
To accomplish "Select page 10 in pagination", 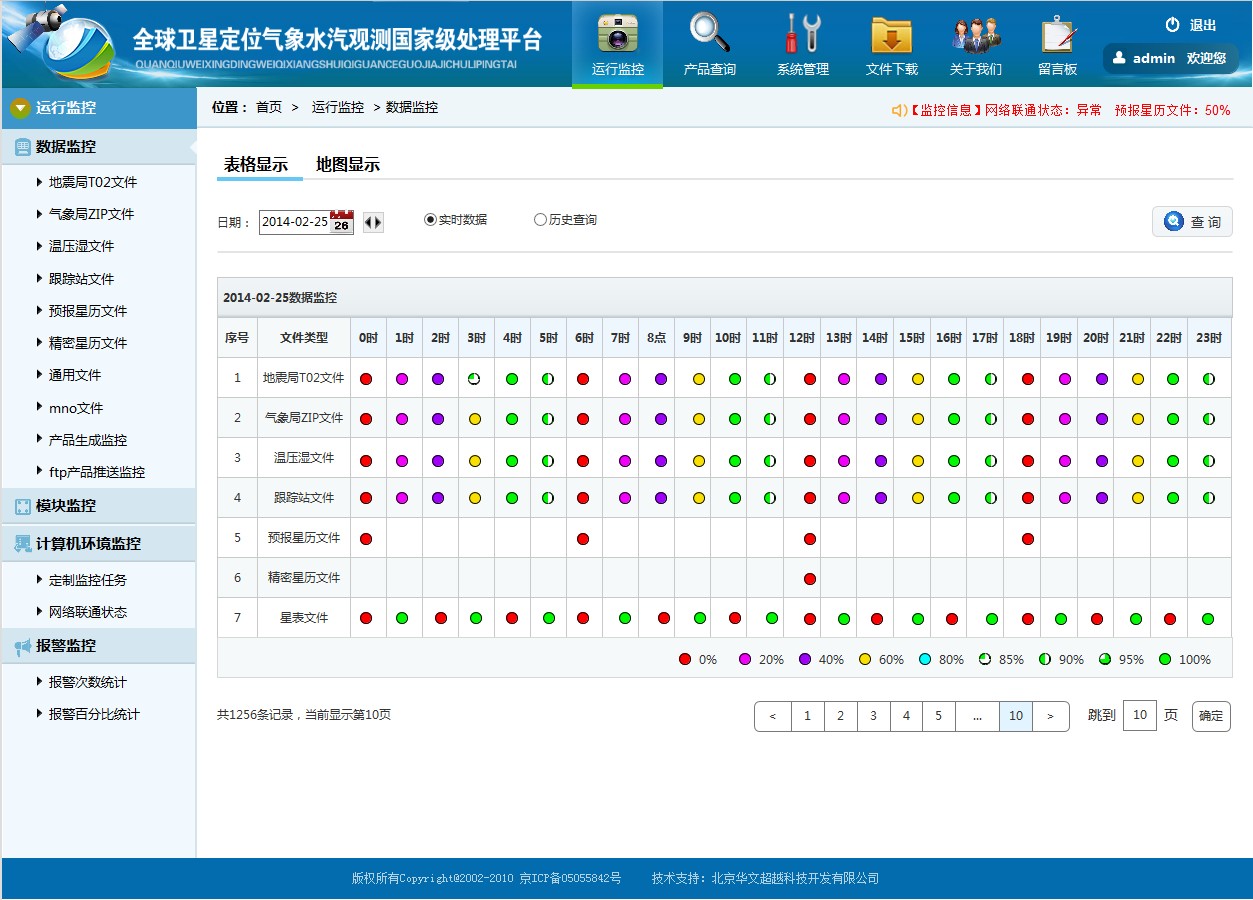I will 1016,717.
